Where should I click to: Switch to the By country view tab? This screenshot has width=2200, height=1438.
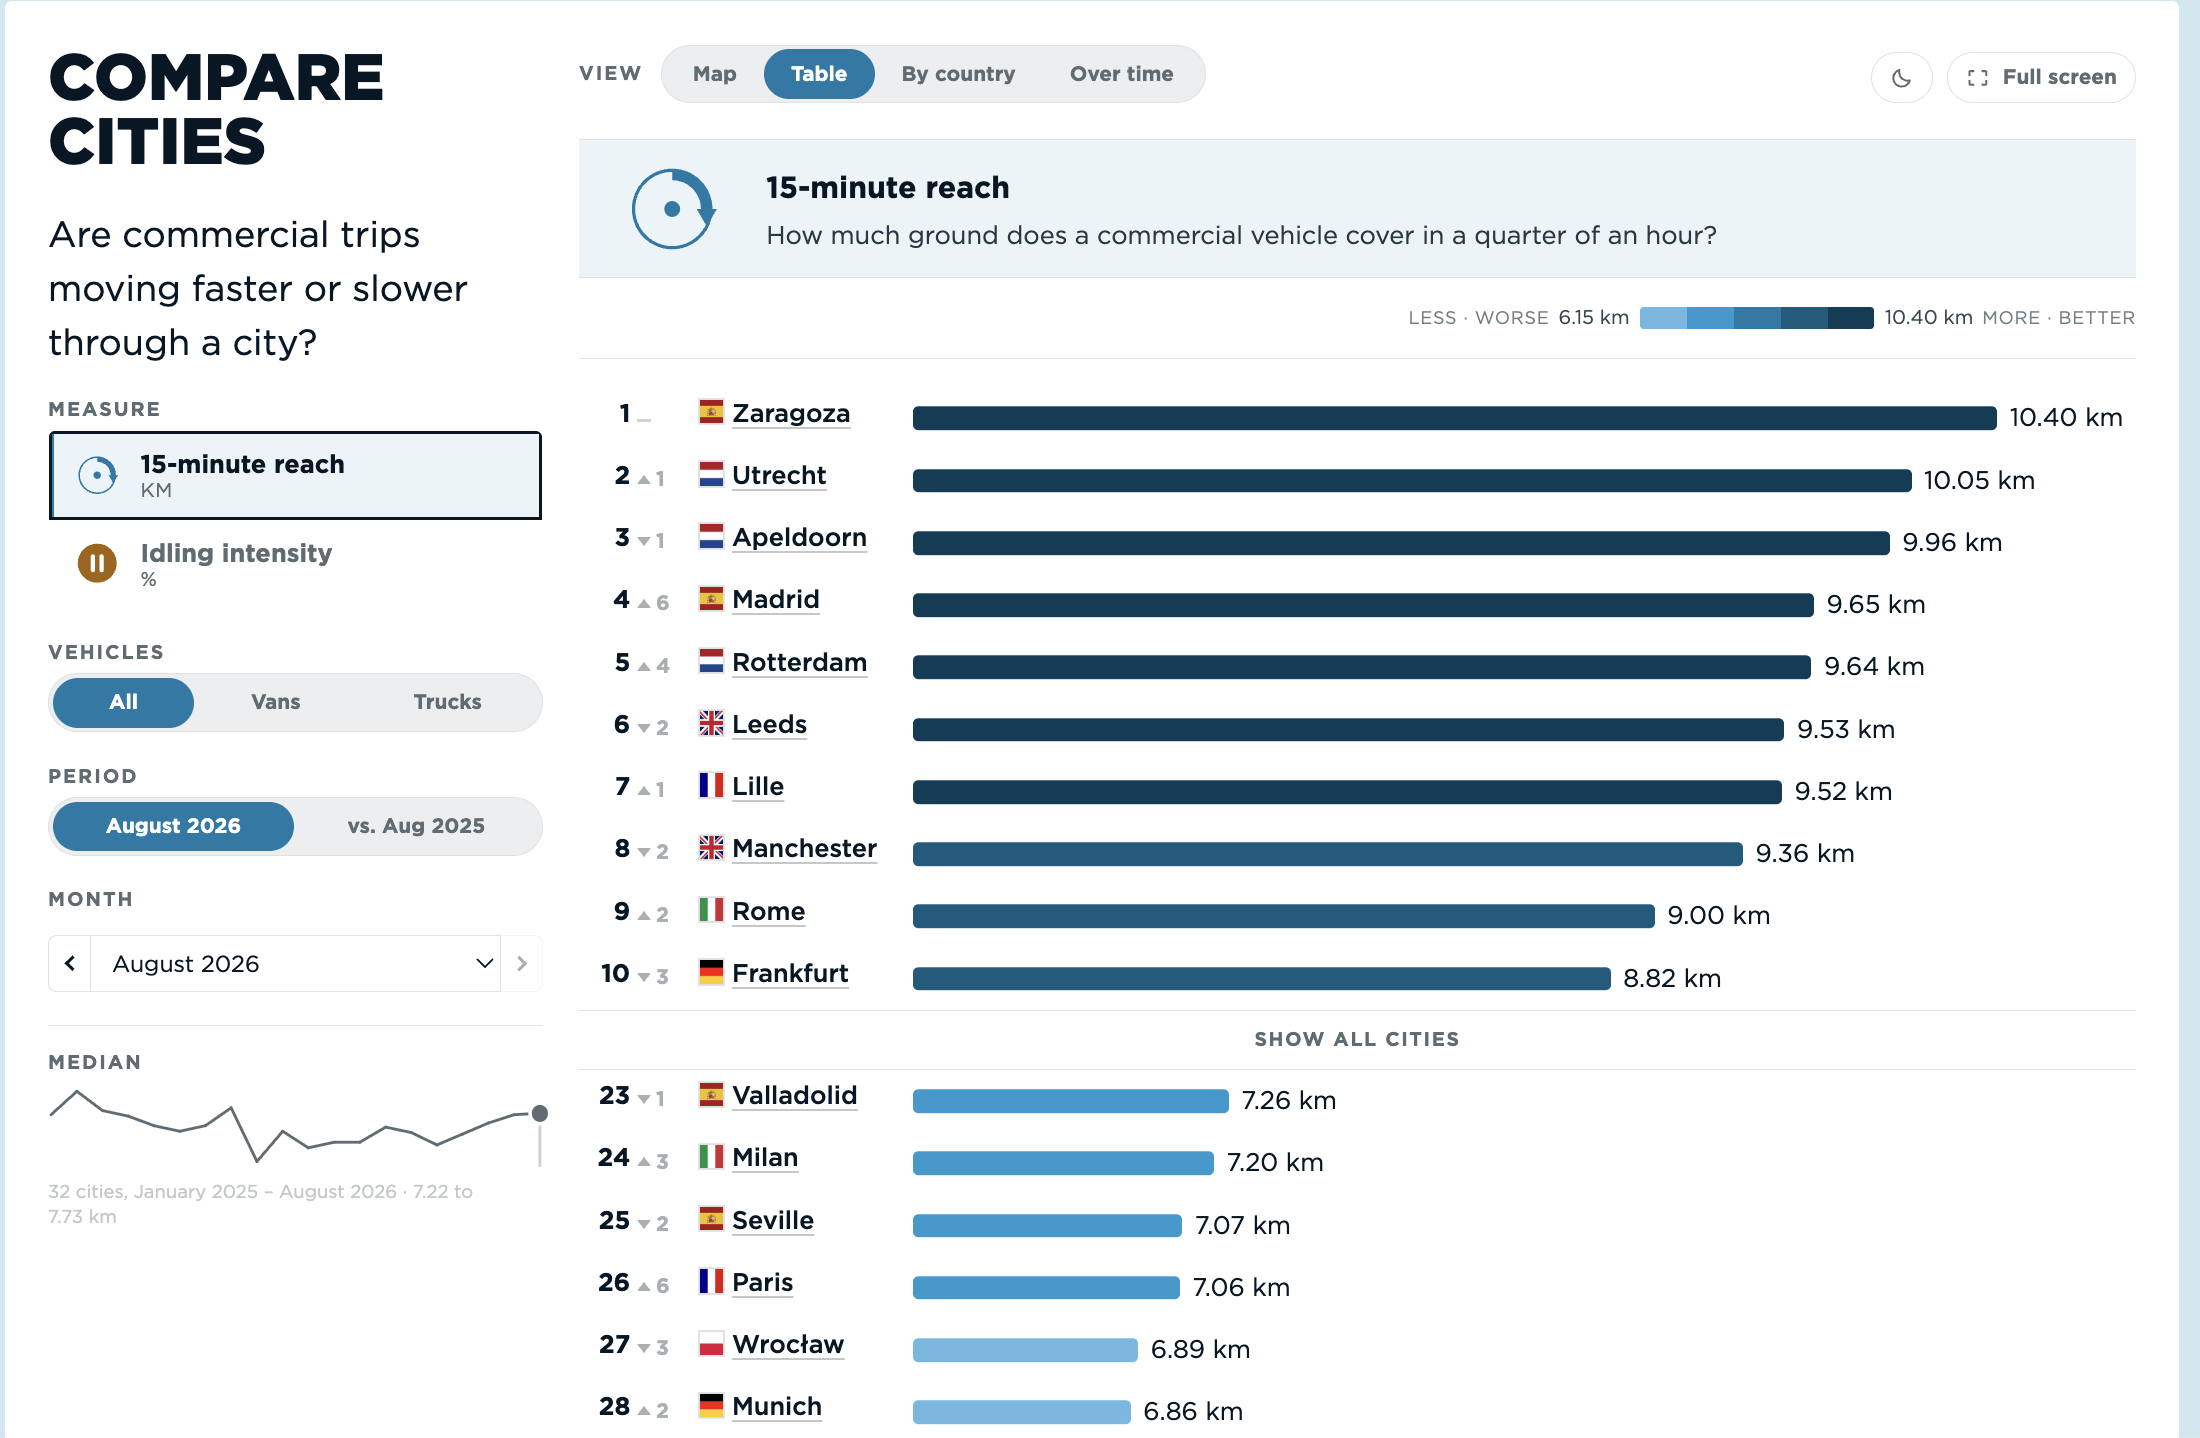pos(958,74)
